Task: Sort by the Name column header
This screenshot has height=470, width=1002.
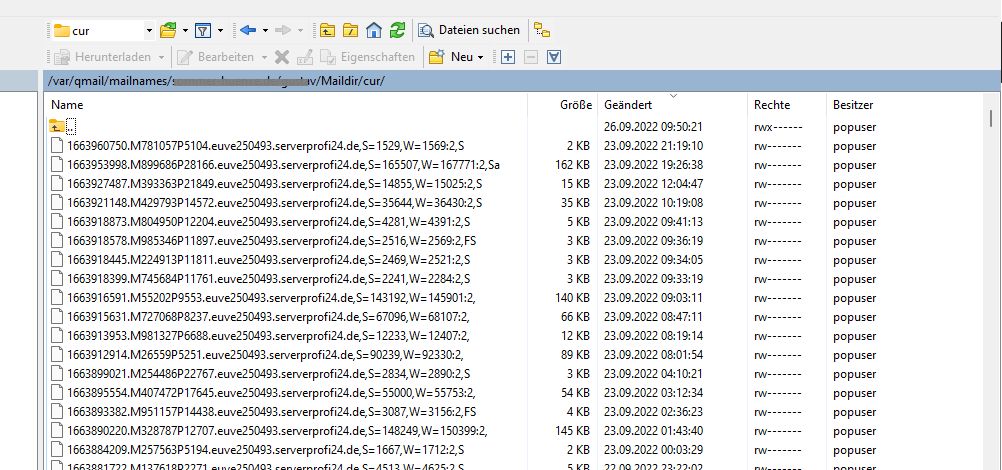Action: pos(67,105)
